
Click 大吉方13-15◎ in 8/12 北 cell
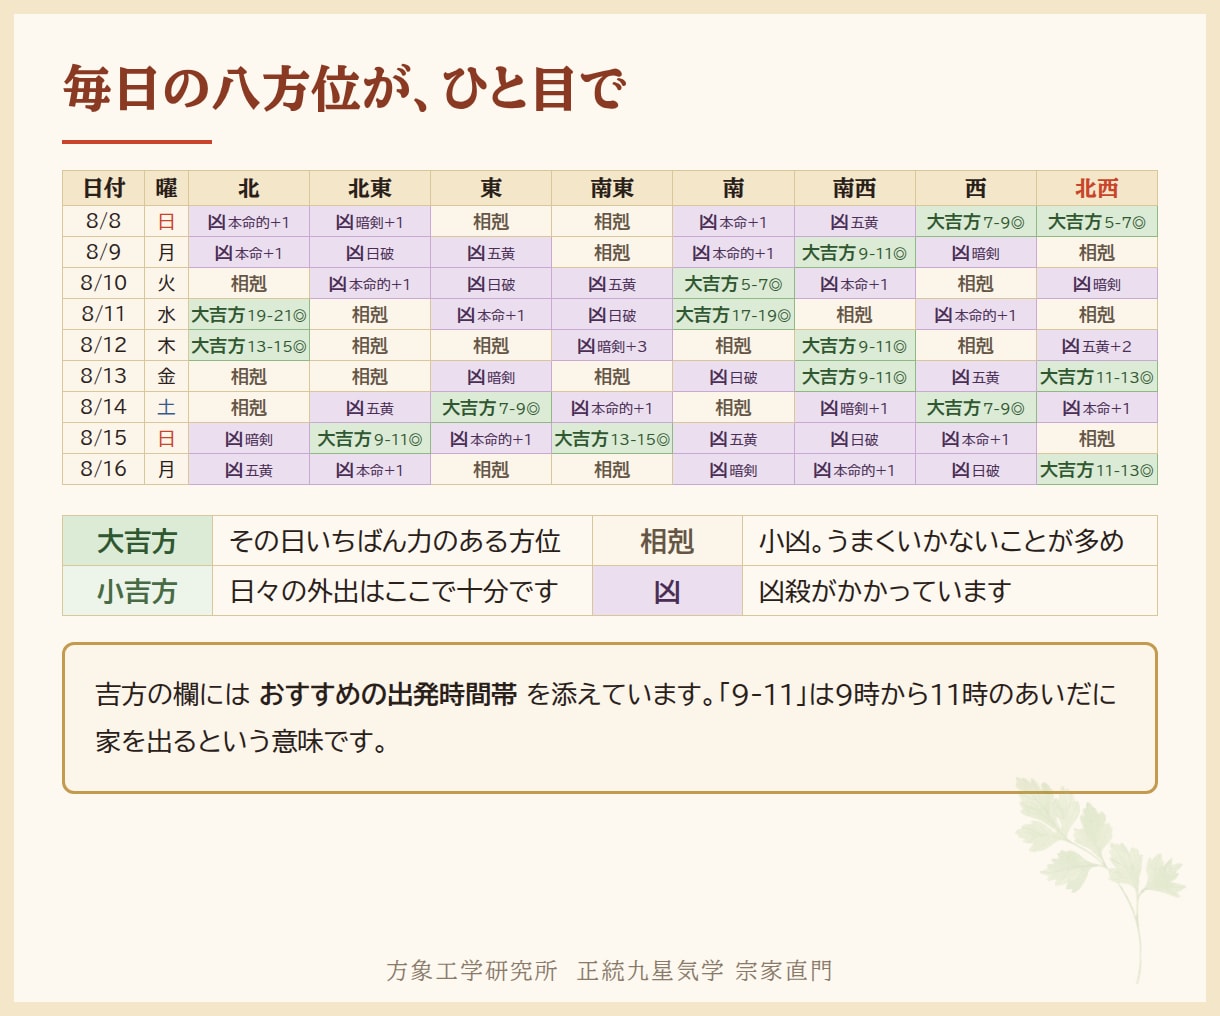[x=249, y=345]
